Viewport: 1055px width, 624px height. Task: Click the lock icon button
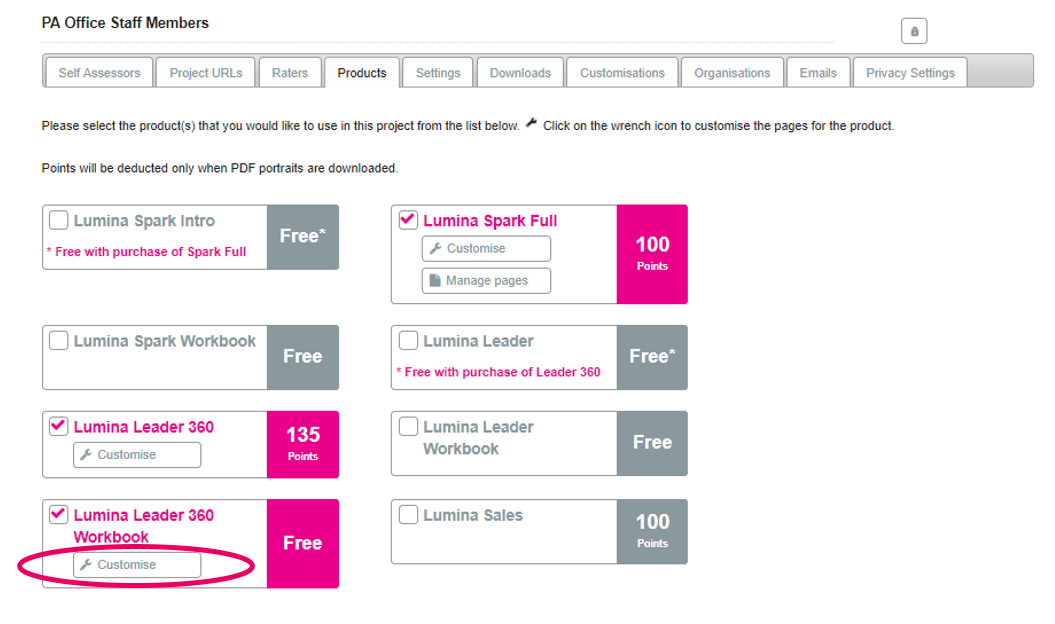pyautogui.click(x=914, y=31)
